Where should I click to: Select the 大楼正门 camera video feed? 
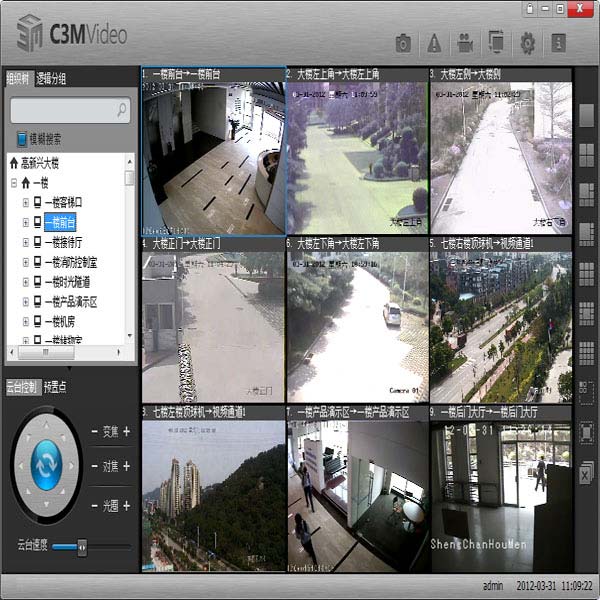[x=213, y=319]
